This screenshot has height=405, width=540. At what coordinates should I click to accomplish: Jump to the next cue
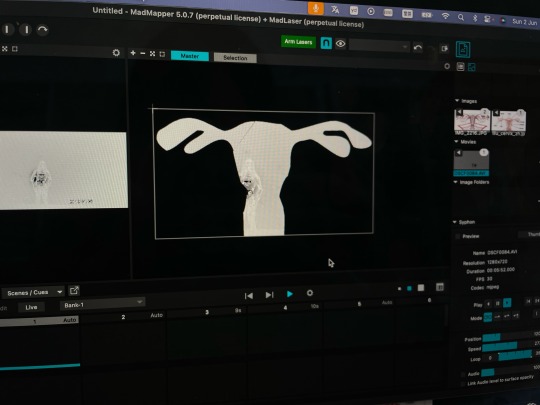[269, 295]
